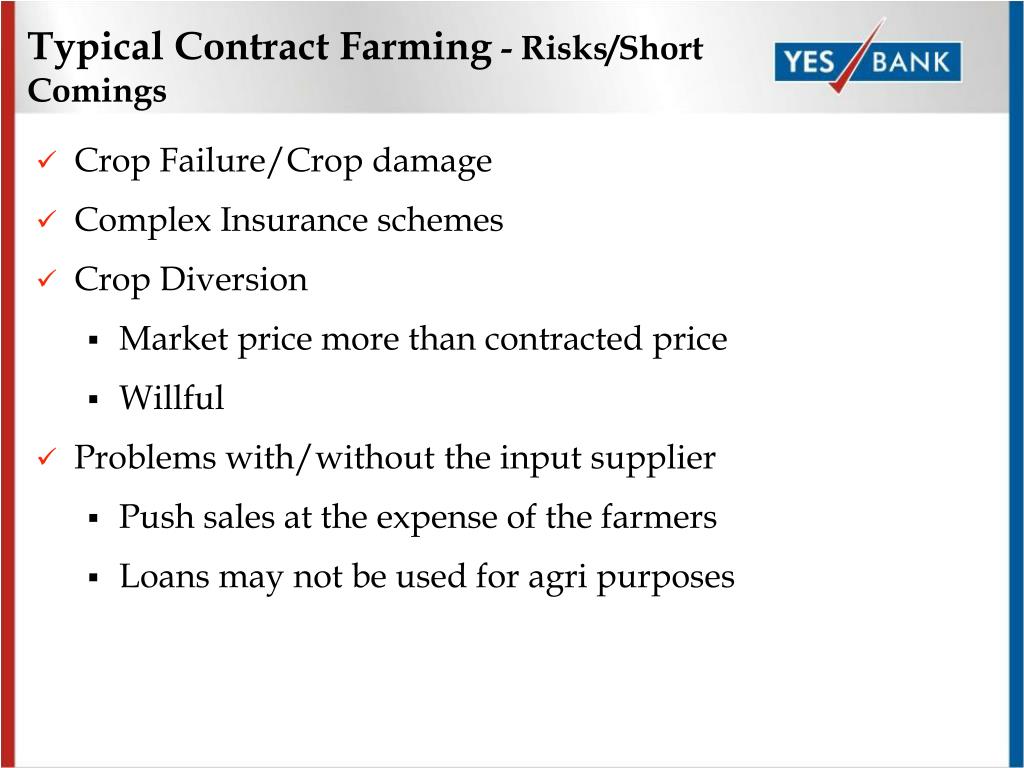Click square bullet before Willful
This screenshot has height=768, width=1024.
(x=93, y=400)
